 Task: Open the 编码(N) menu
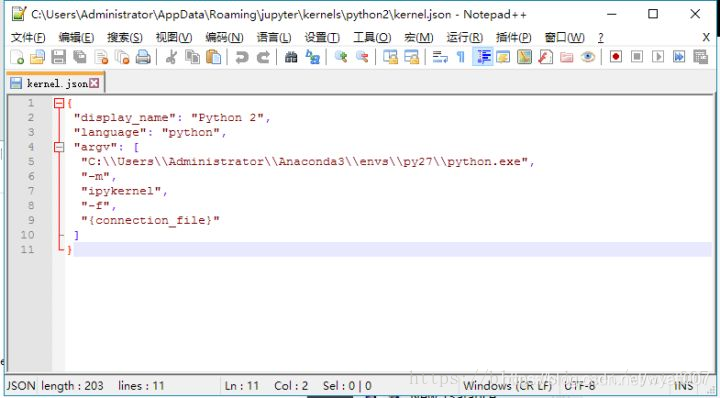[x=224, y=38]
